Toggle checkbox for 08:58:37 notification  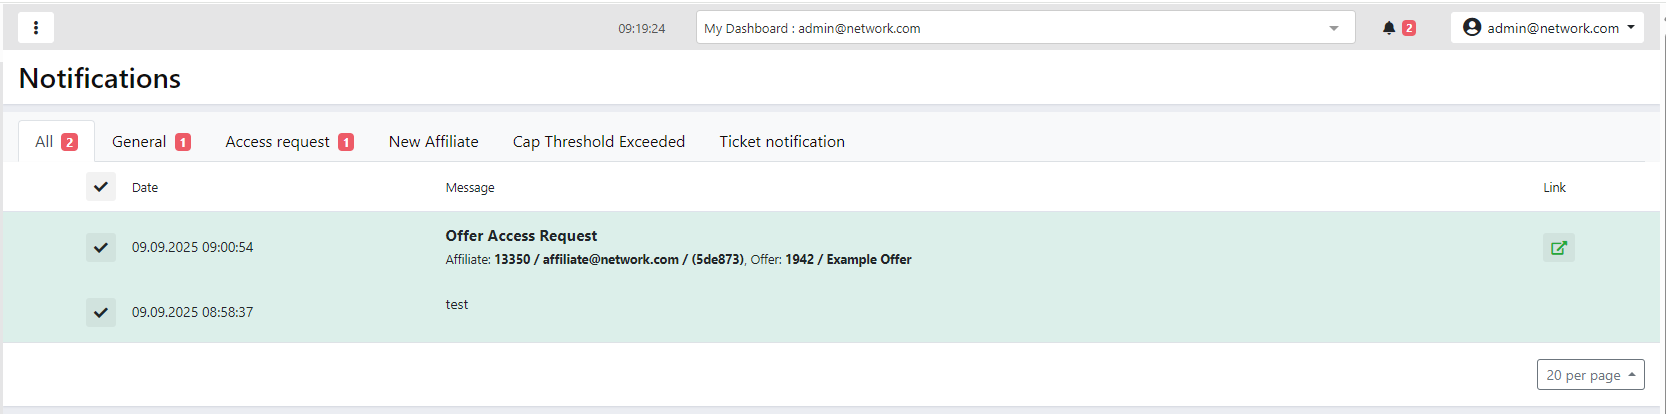point(101,312)
